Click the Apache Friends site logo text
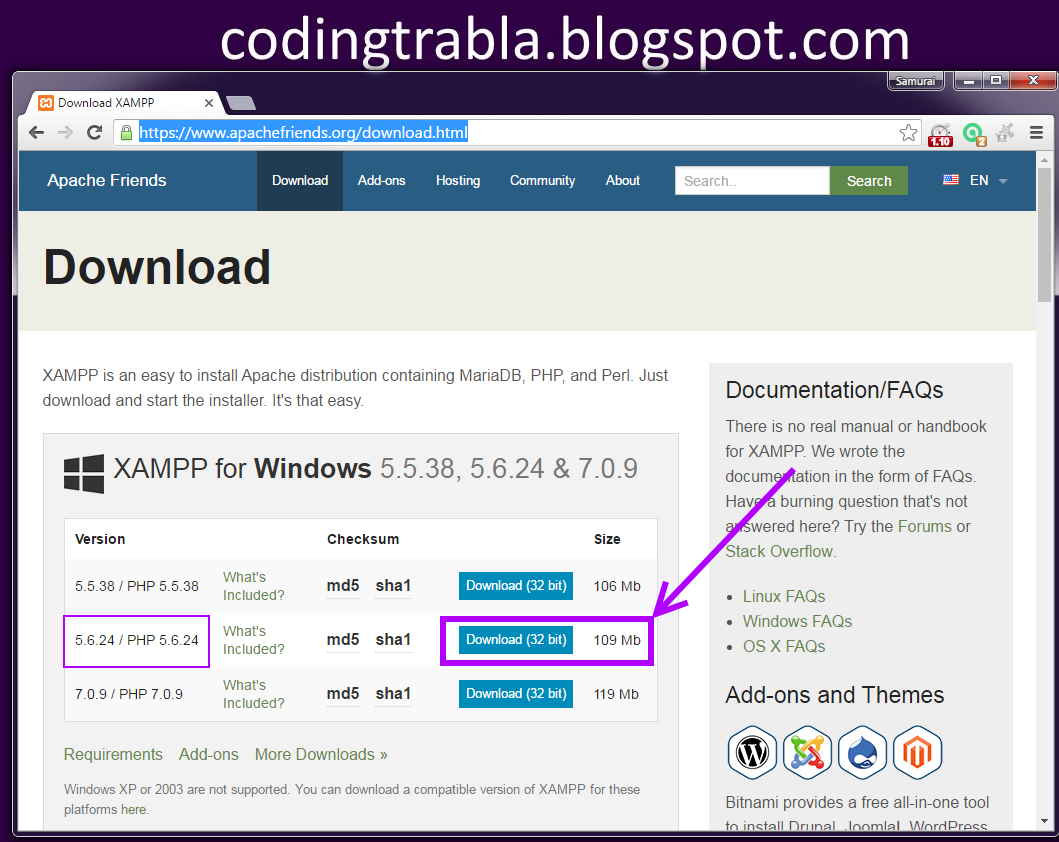This screenshot has height=842, width=1059. pyautogui.click(x=107, y=180)
